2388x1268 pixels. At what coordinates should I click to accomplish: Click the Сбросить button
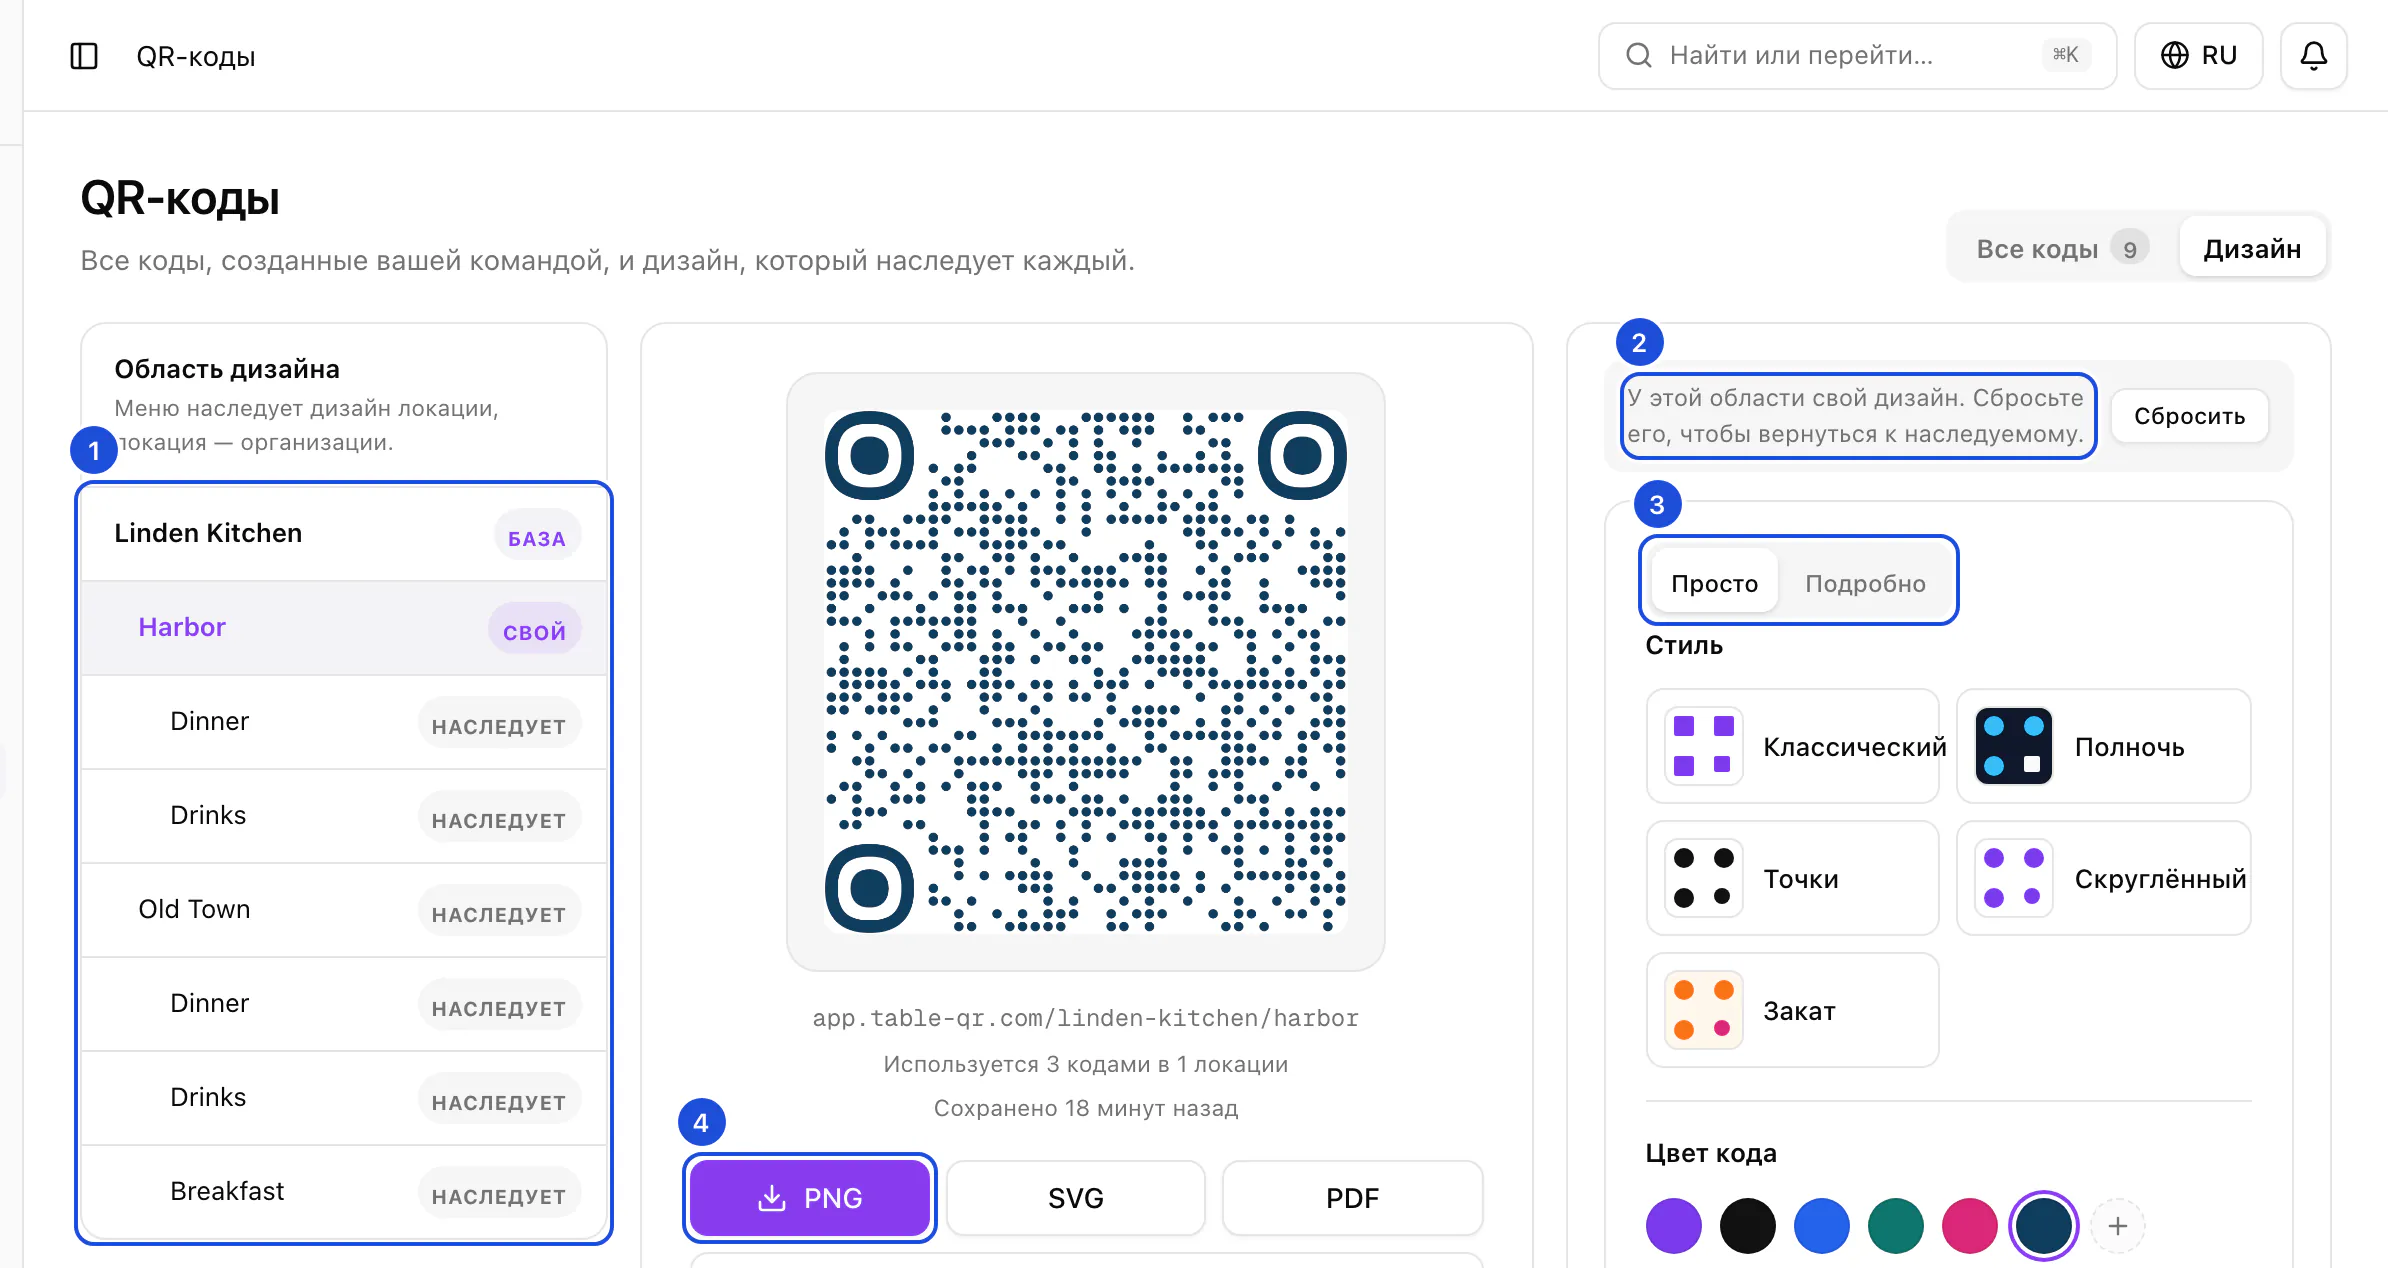(2189, 416)
